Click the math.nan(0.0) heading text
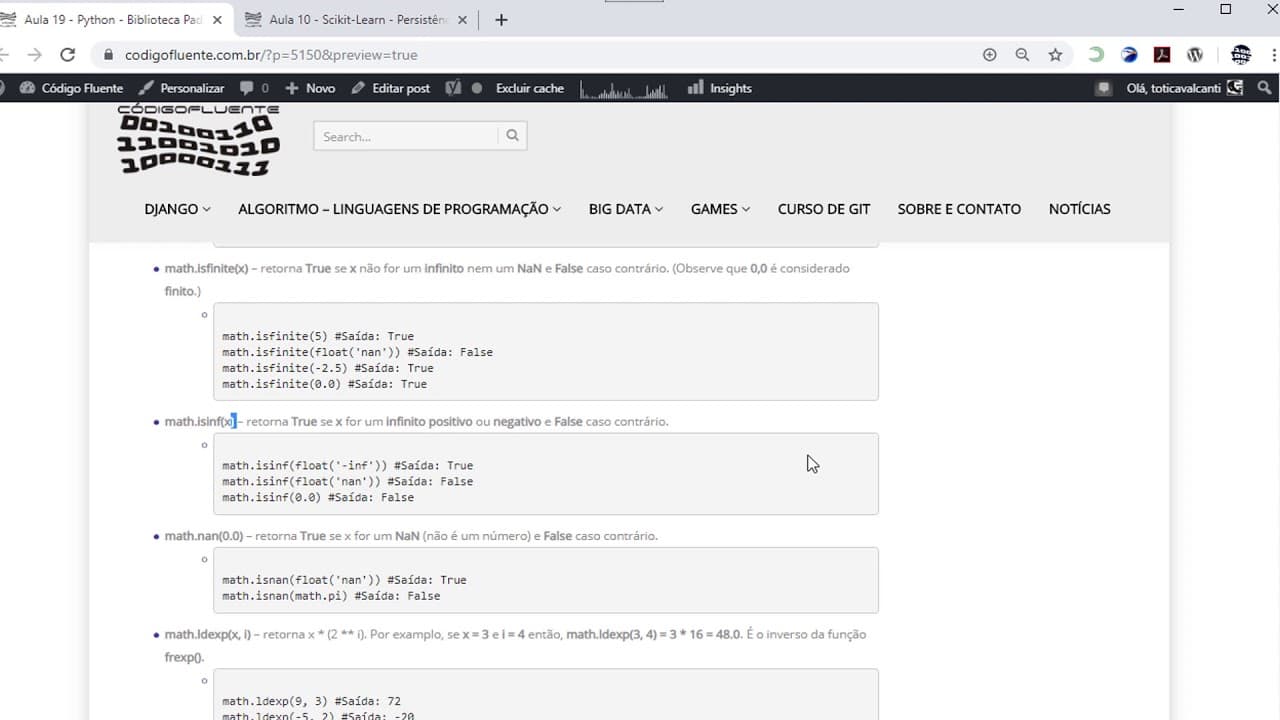The image size is (1280, 720). pyautogui.click(x=204, y=536)
